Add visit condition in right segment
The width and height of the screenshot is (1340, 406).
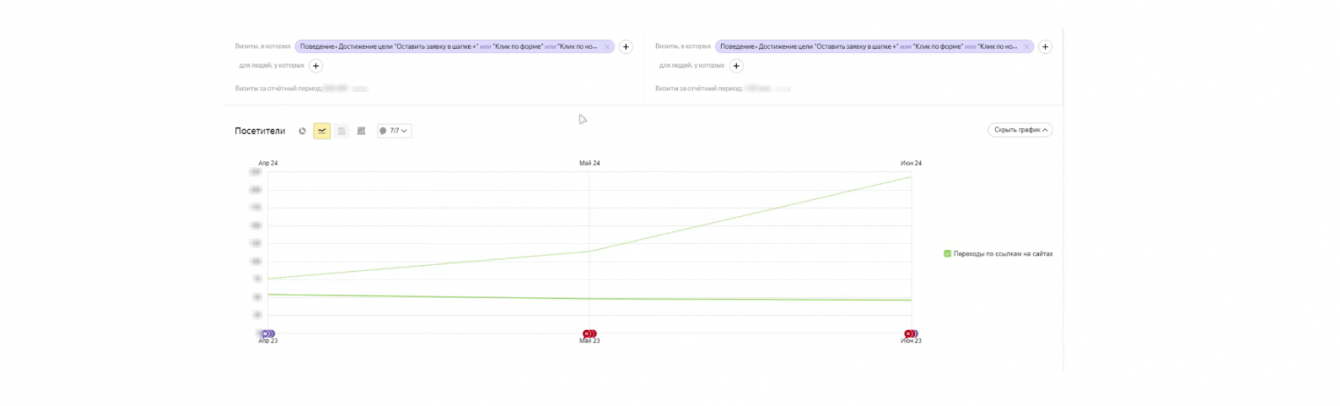(1045, 47)
